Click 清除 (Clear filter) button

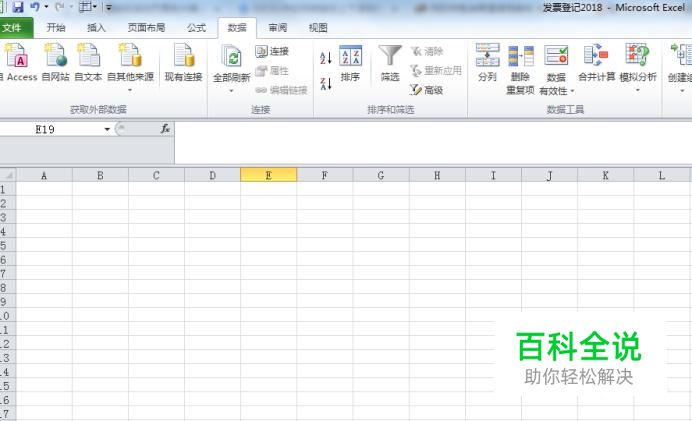tap(427, 51)
